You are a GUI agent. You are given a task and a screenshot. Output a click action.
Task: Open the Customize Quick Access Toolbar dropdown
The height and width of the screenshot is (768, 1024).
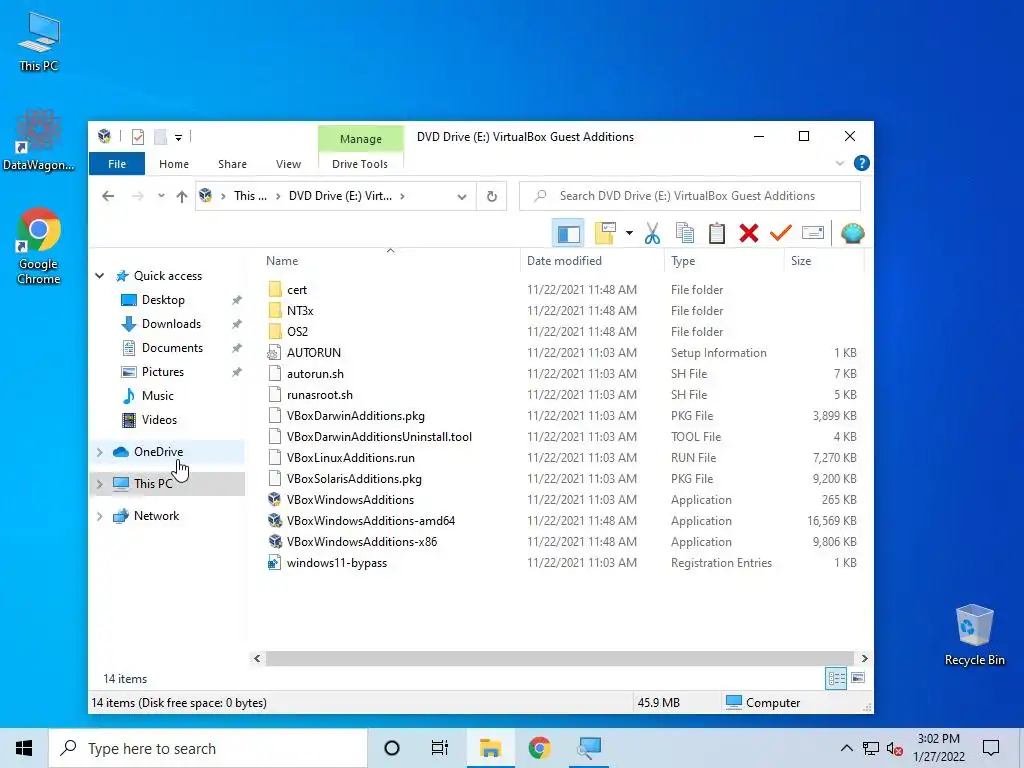(x=178, y=137)
